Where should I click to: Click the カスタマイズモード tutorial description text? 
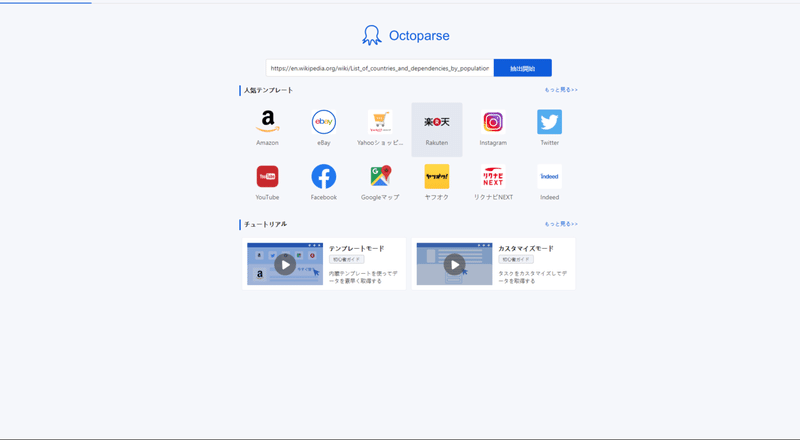click(x=533, y=277)
